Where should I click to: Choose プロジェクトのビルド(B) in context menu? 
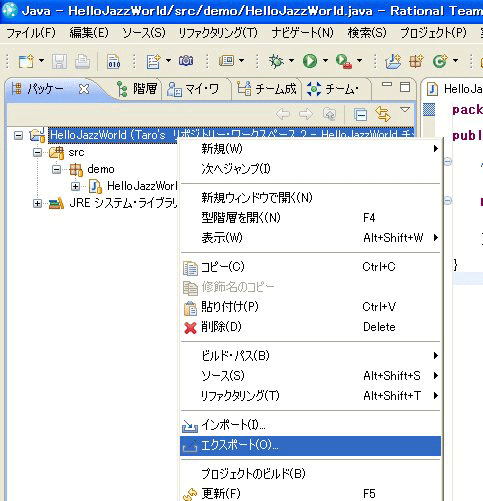pos(310,474)
